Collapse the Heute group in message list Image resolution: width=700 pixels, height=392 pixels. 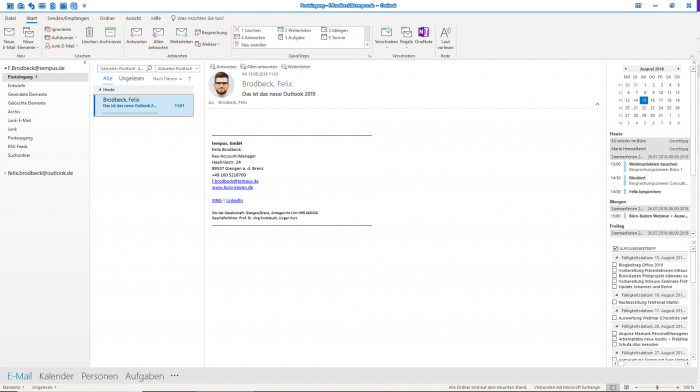[100, 90]
